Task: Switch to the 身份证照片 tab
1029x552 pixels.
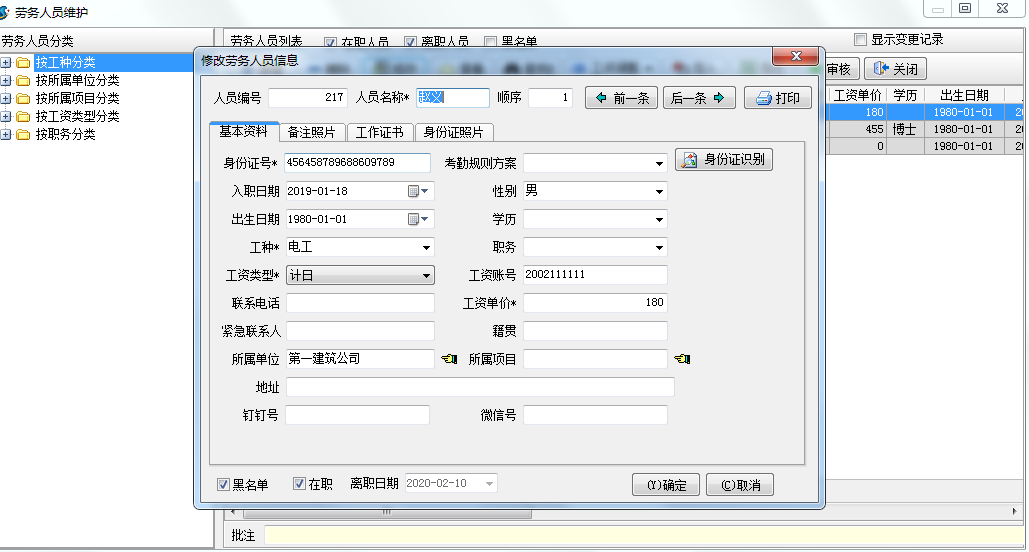Action: click(453, 132)
